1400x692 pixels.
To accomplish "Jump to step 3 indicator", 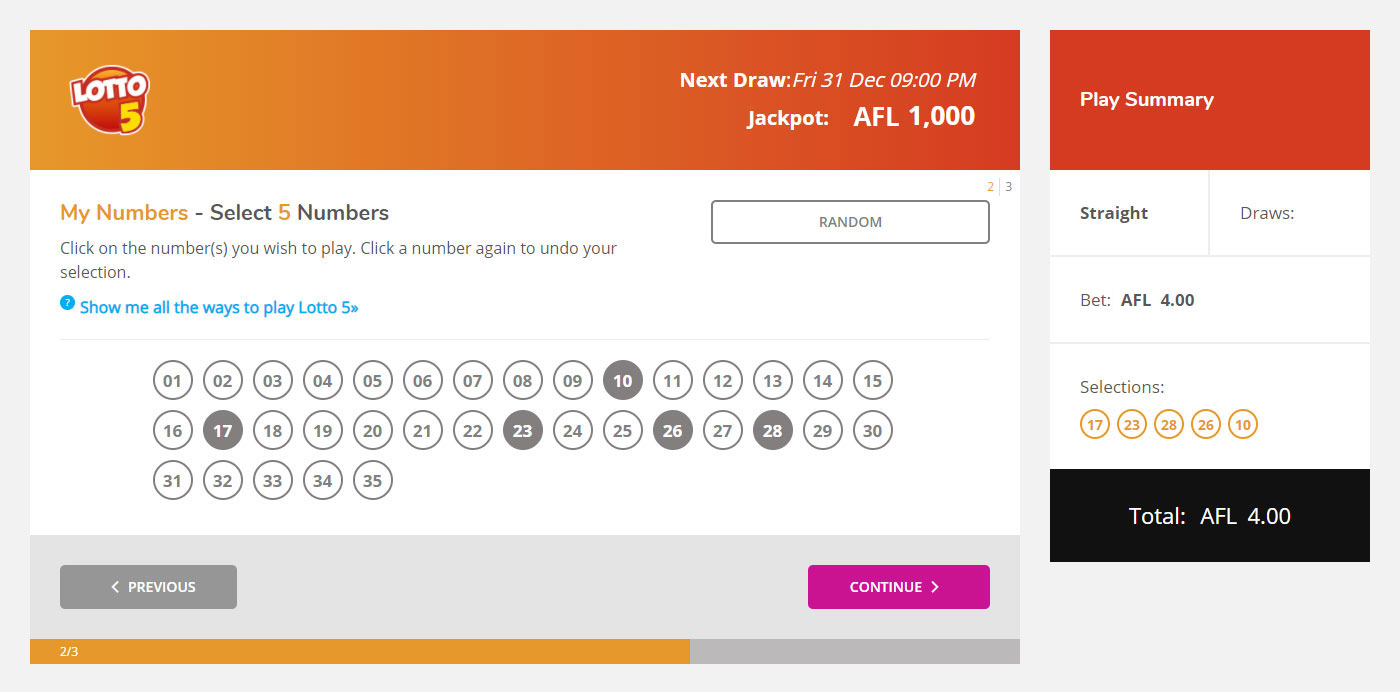I will tap(1009, 186).
